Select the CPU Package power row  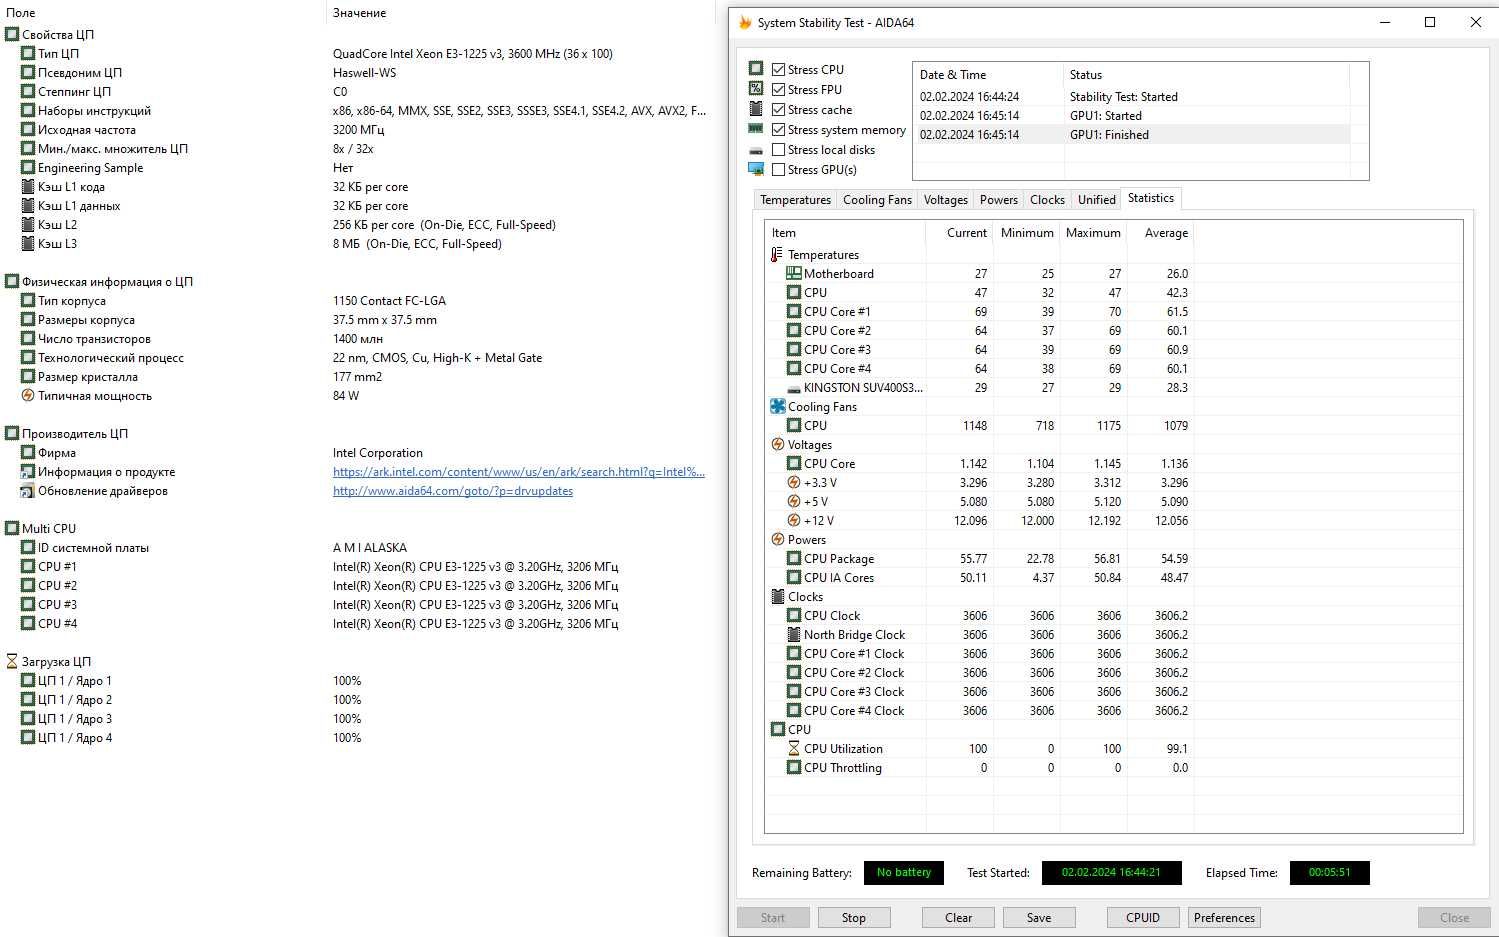(x=980, y=559)
